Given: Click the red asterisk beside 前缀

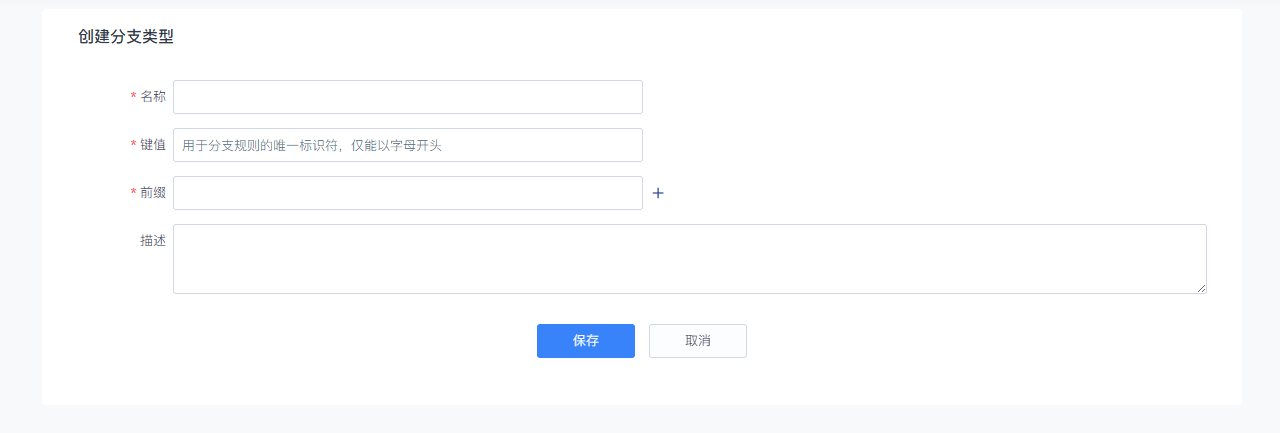Looking at the screenshot, I should 133,193.
